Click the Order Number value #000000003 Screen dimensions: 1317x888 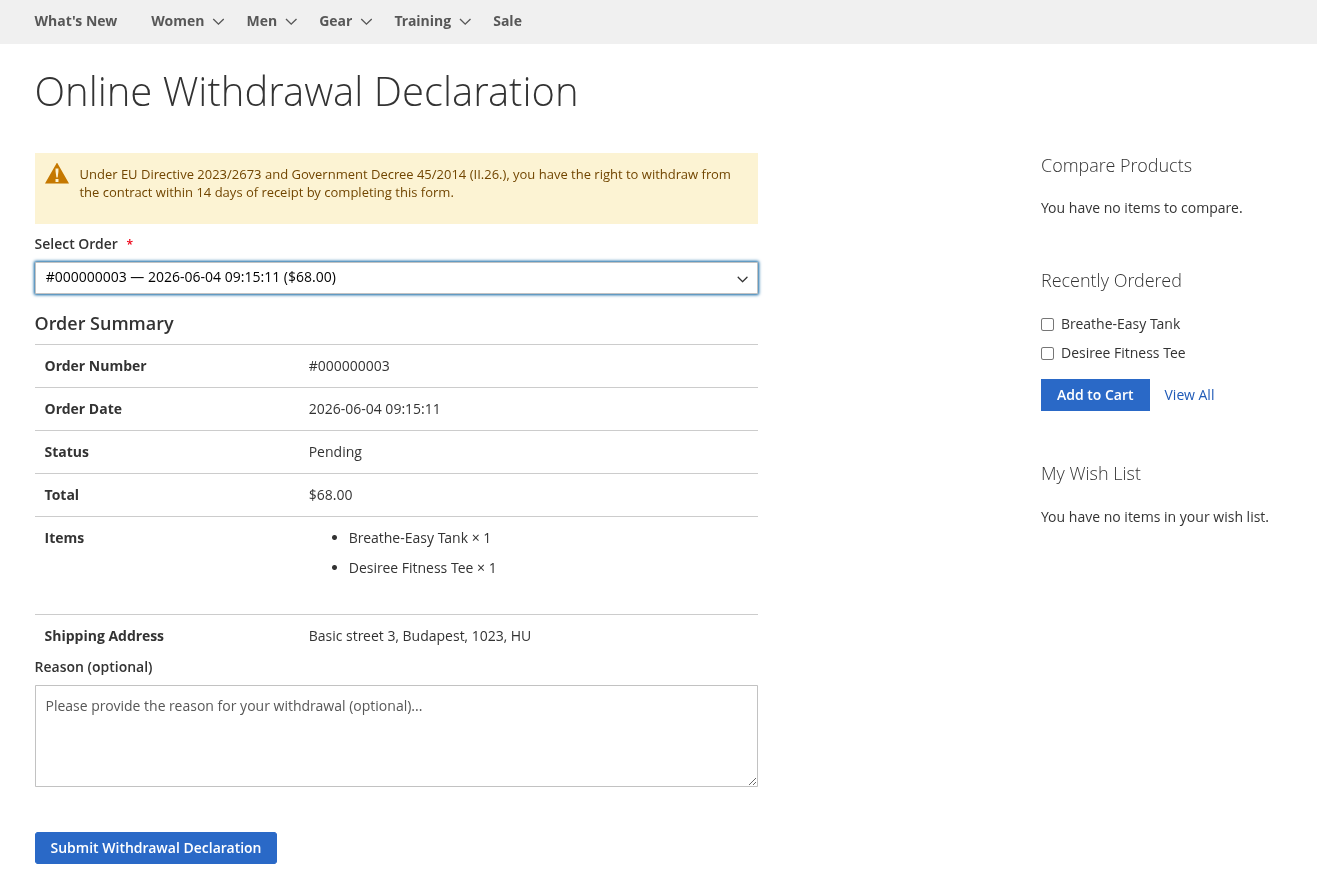tap(349, 366)
